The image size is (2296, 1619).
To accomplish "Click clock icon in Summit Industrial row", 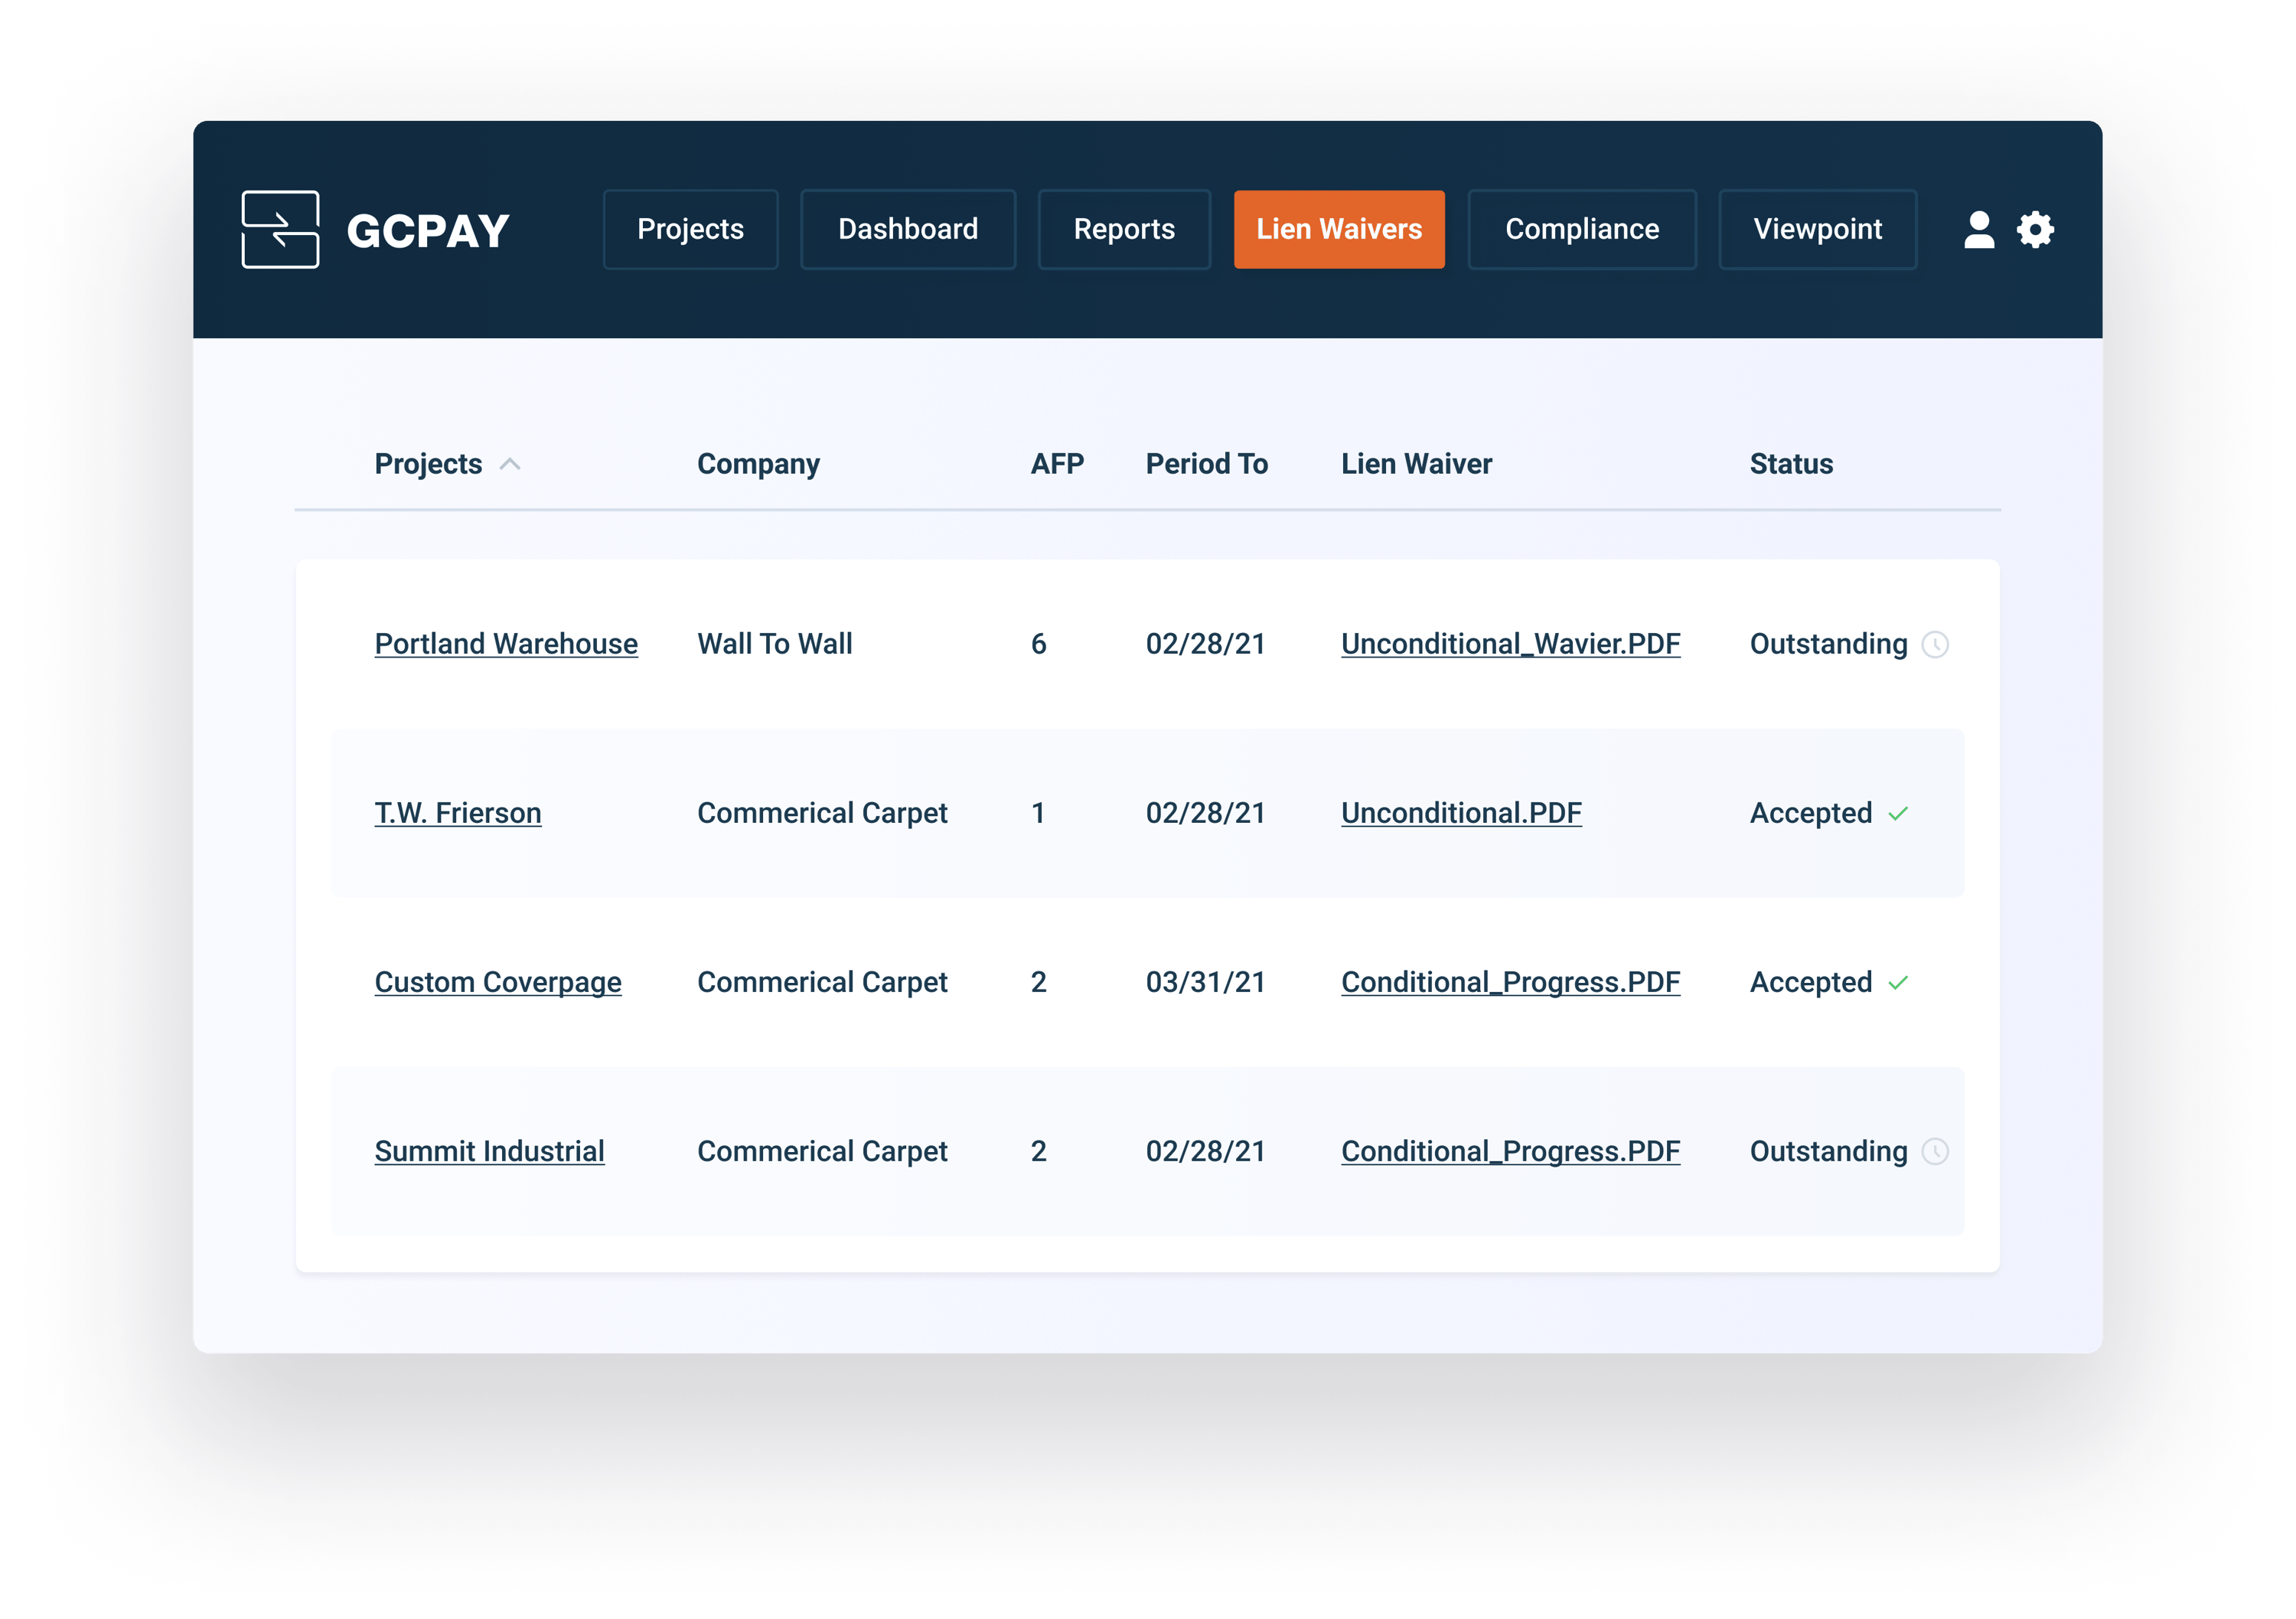I will pyautogui.click(x=1935, y=1152).
